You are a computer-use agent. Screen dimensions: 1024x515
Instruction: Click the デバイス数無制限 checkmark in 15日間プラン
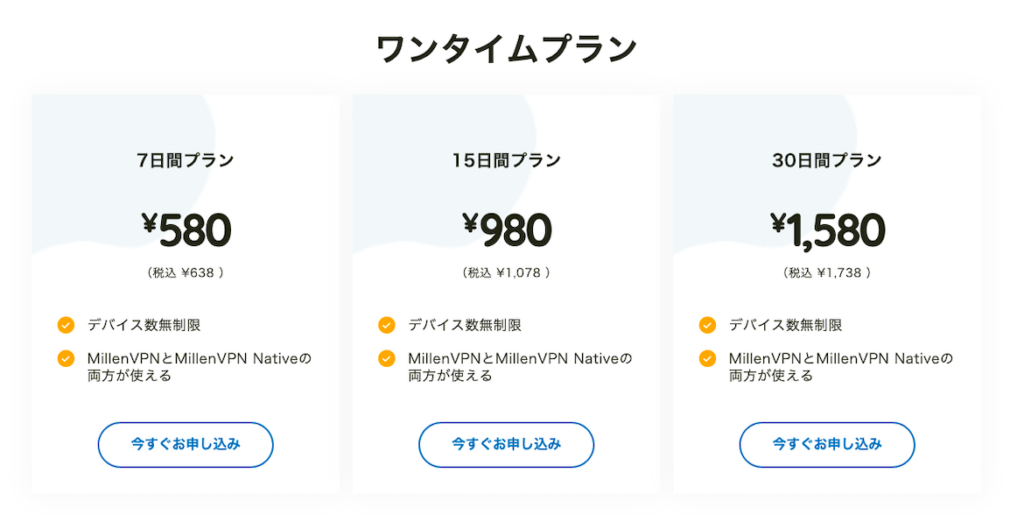pyautogui.click(x=386, y=325)
